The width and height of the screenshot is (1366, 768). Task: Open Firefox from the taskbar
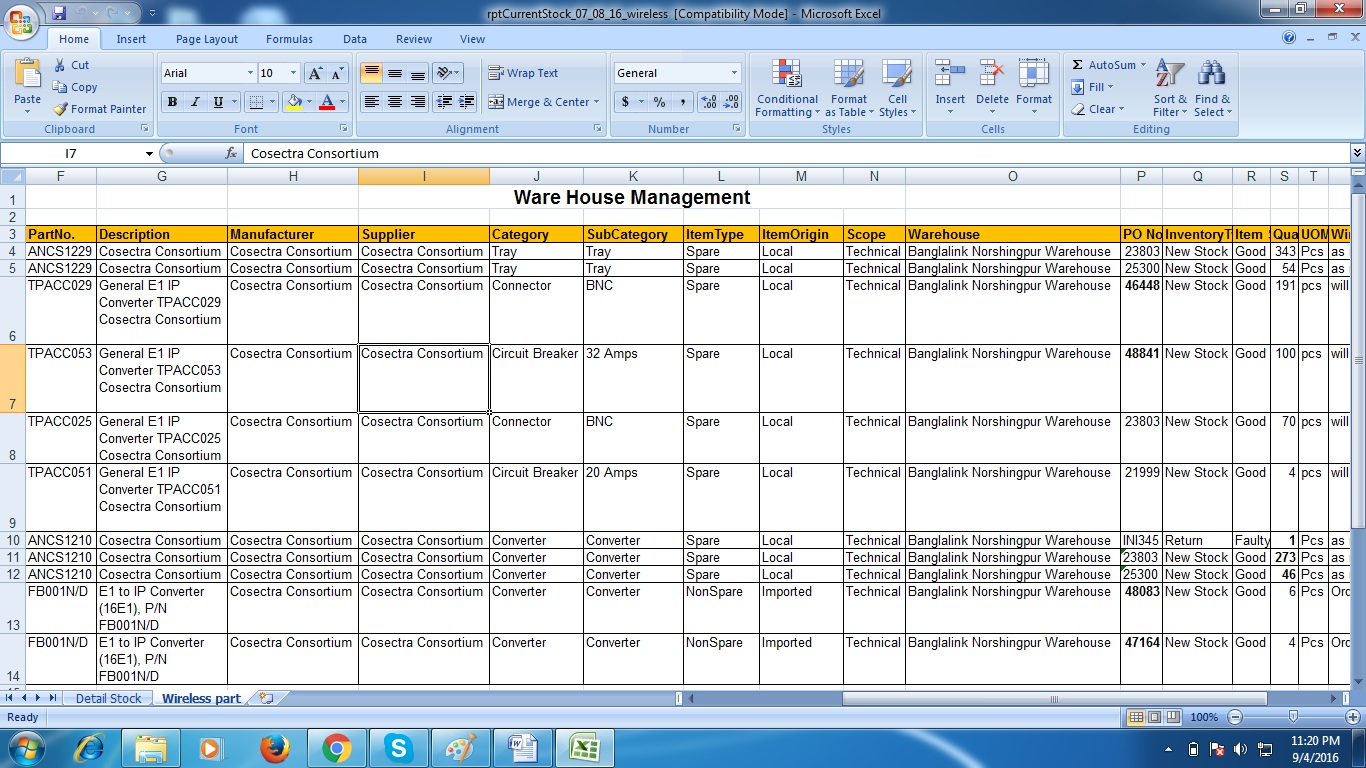pyautogui.click(x=274, y=748)
